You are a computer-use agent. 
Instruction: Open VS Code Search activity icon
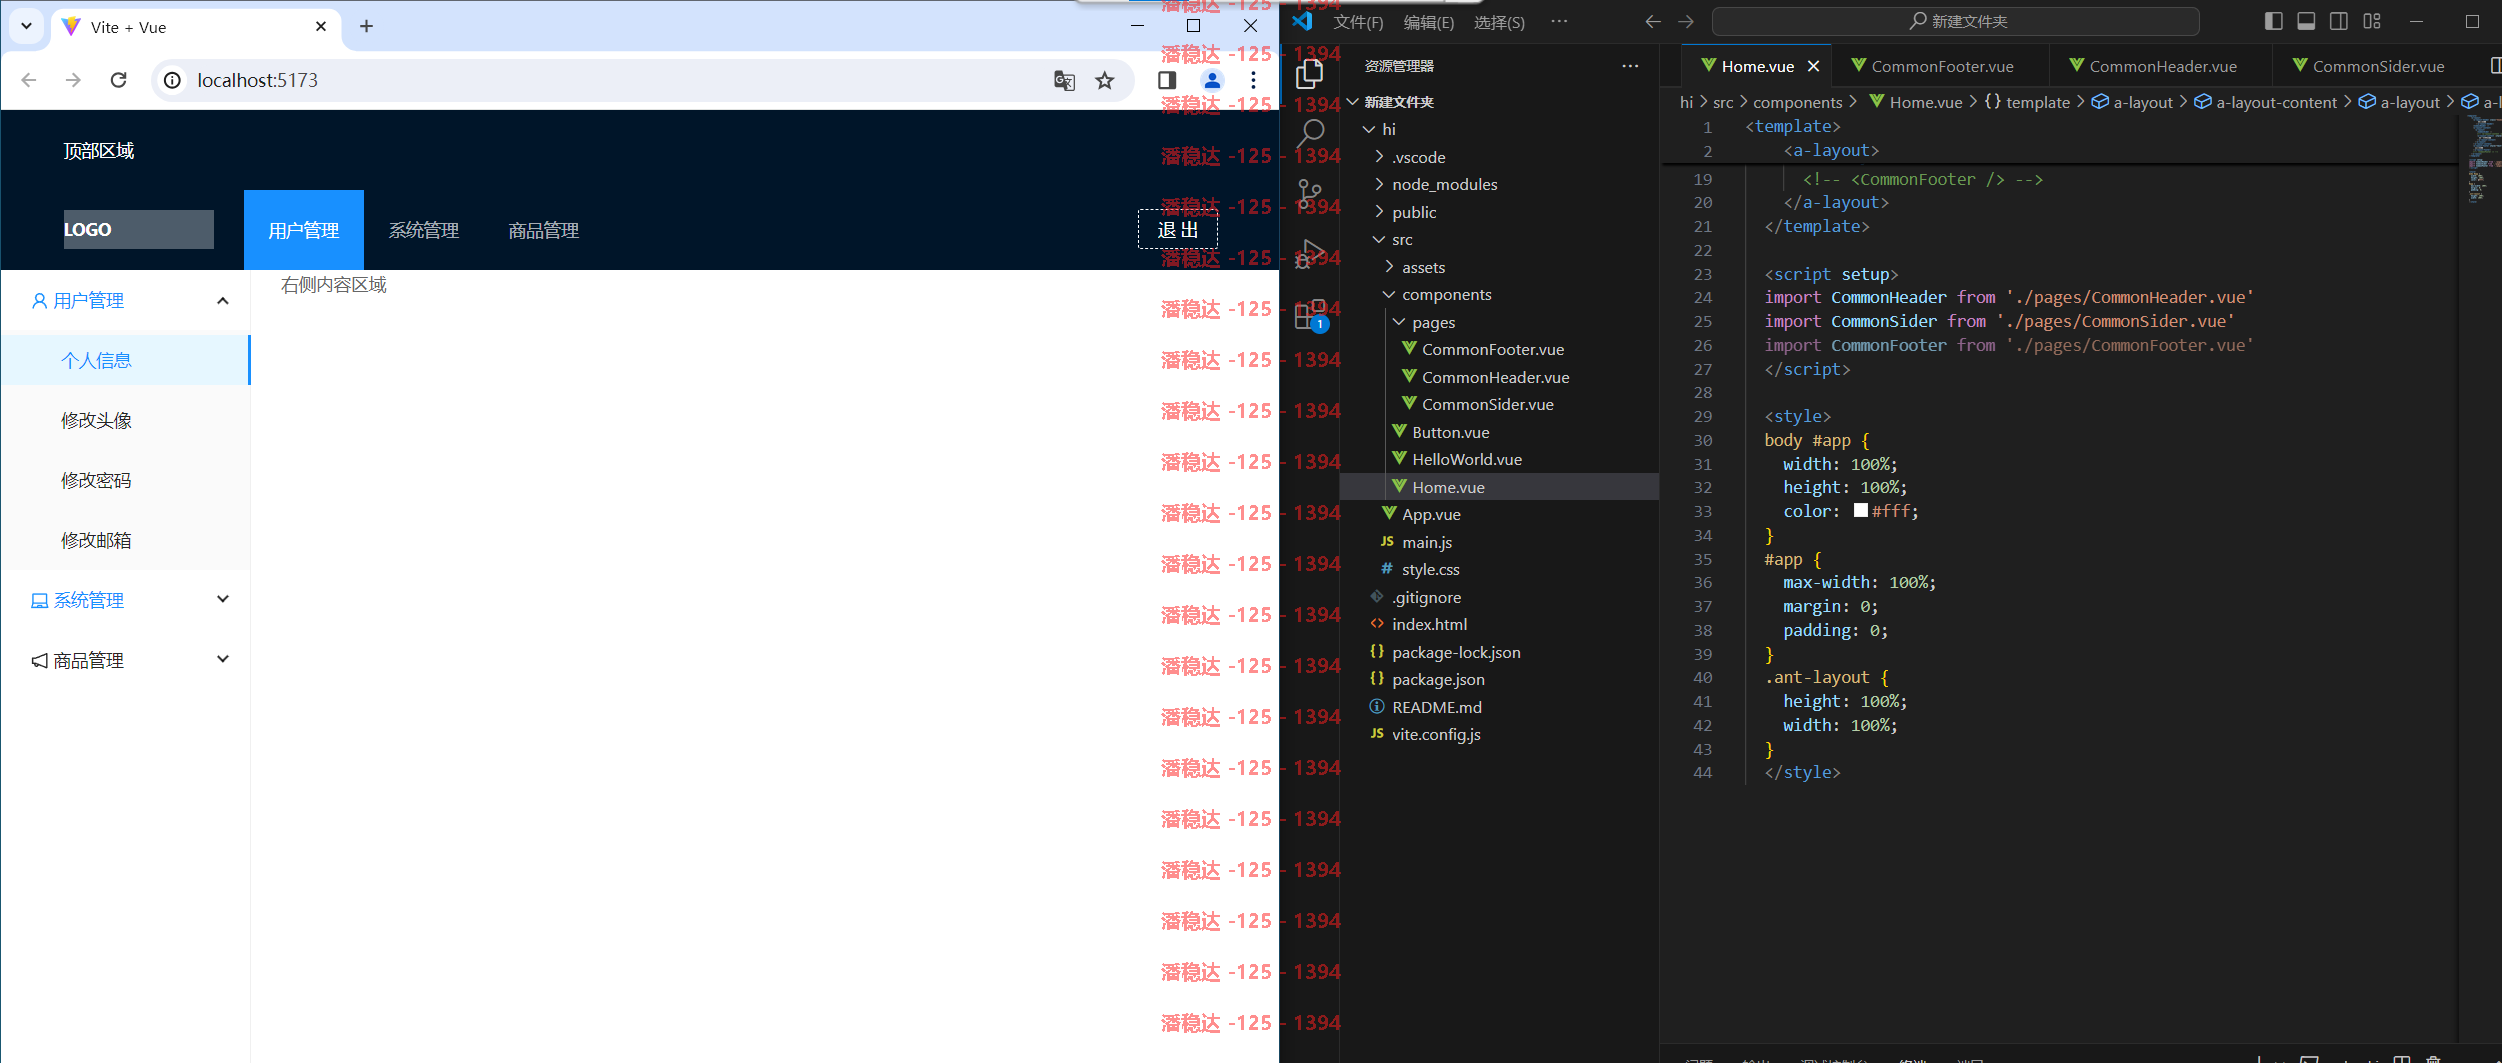pyautogui.click(x=1309, y=133)
